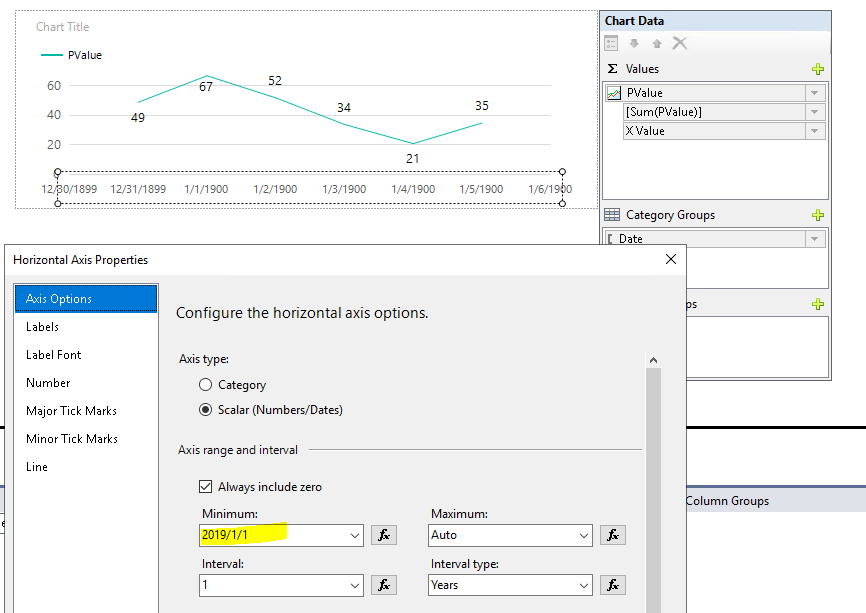Open expression editor for Interval type

click(x=612, y=585)
